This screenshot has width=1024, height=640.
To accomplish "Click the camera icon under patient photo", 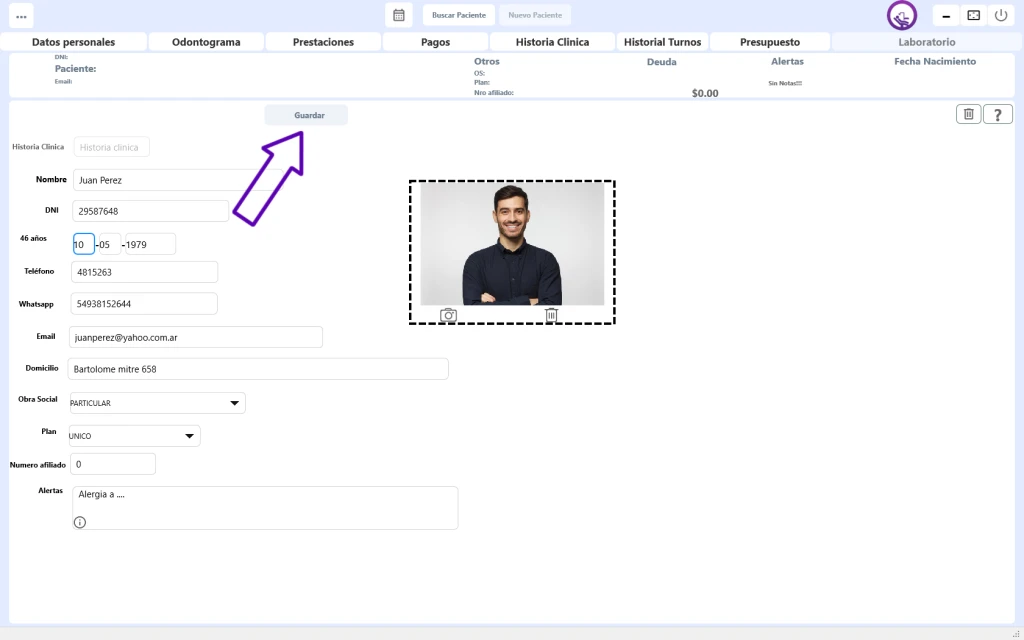I will 448,315.
